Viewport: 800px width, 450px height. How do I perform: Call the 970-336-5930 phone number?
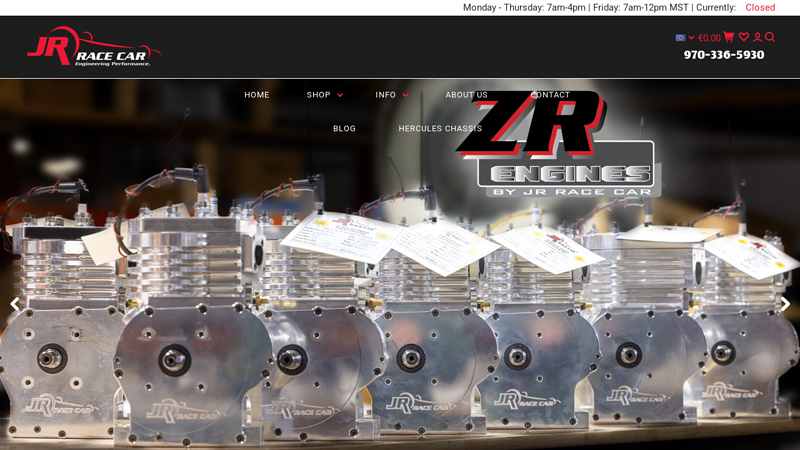(723, 55)
